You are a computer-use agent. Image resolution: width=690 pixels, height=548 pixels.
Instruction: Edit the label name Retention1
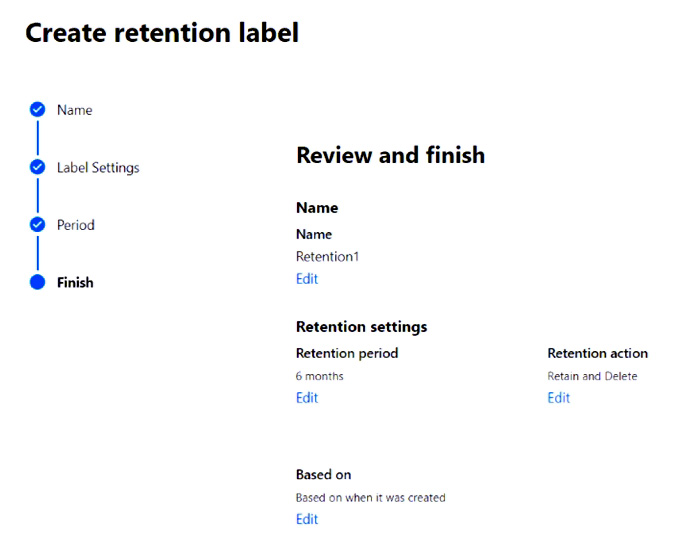pos(307,279)
